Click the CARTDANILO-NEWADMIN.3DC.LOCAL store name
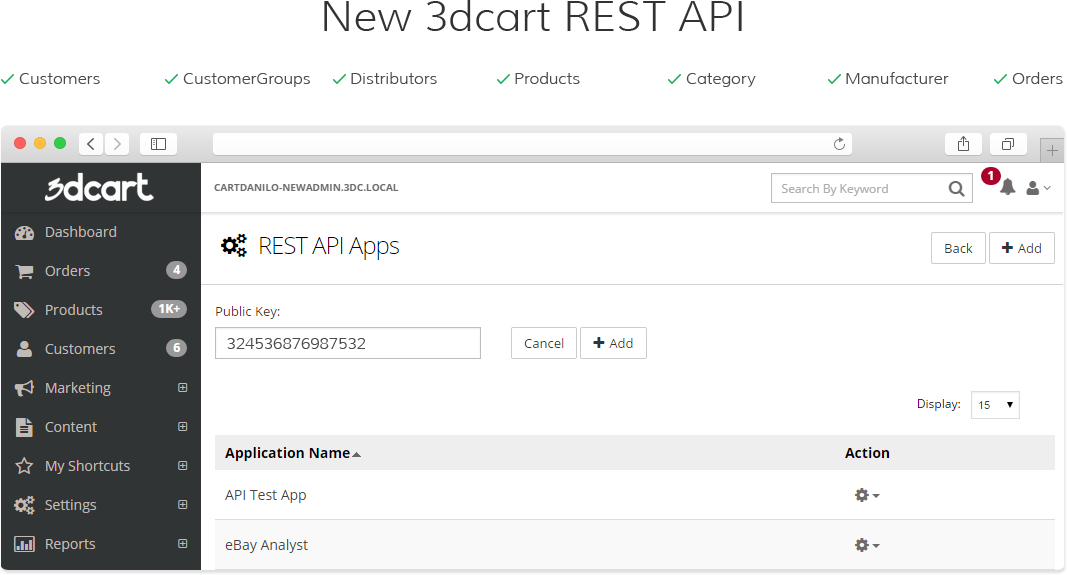1067x575 pixels. pos(306,188)
